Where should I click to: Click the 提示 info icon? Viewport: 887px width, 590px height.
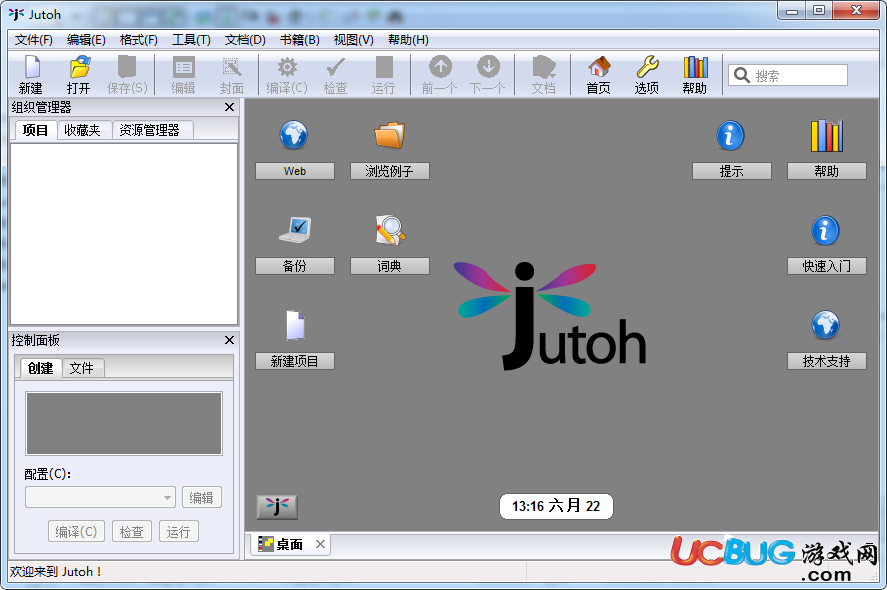tap(730, 136)
